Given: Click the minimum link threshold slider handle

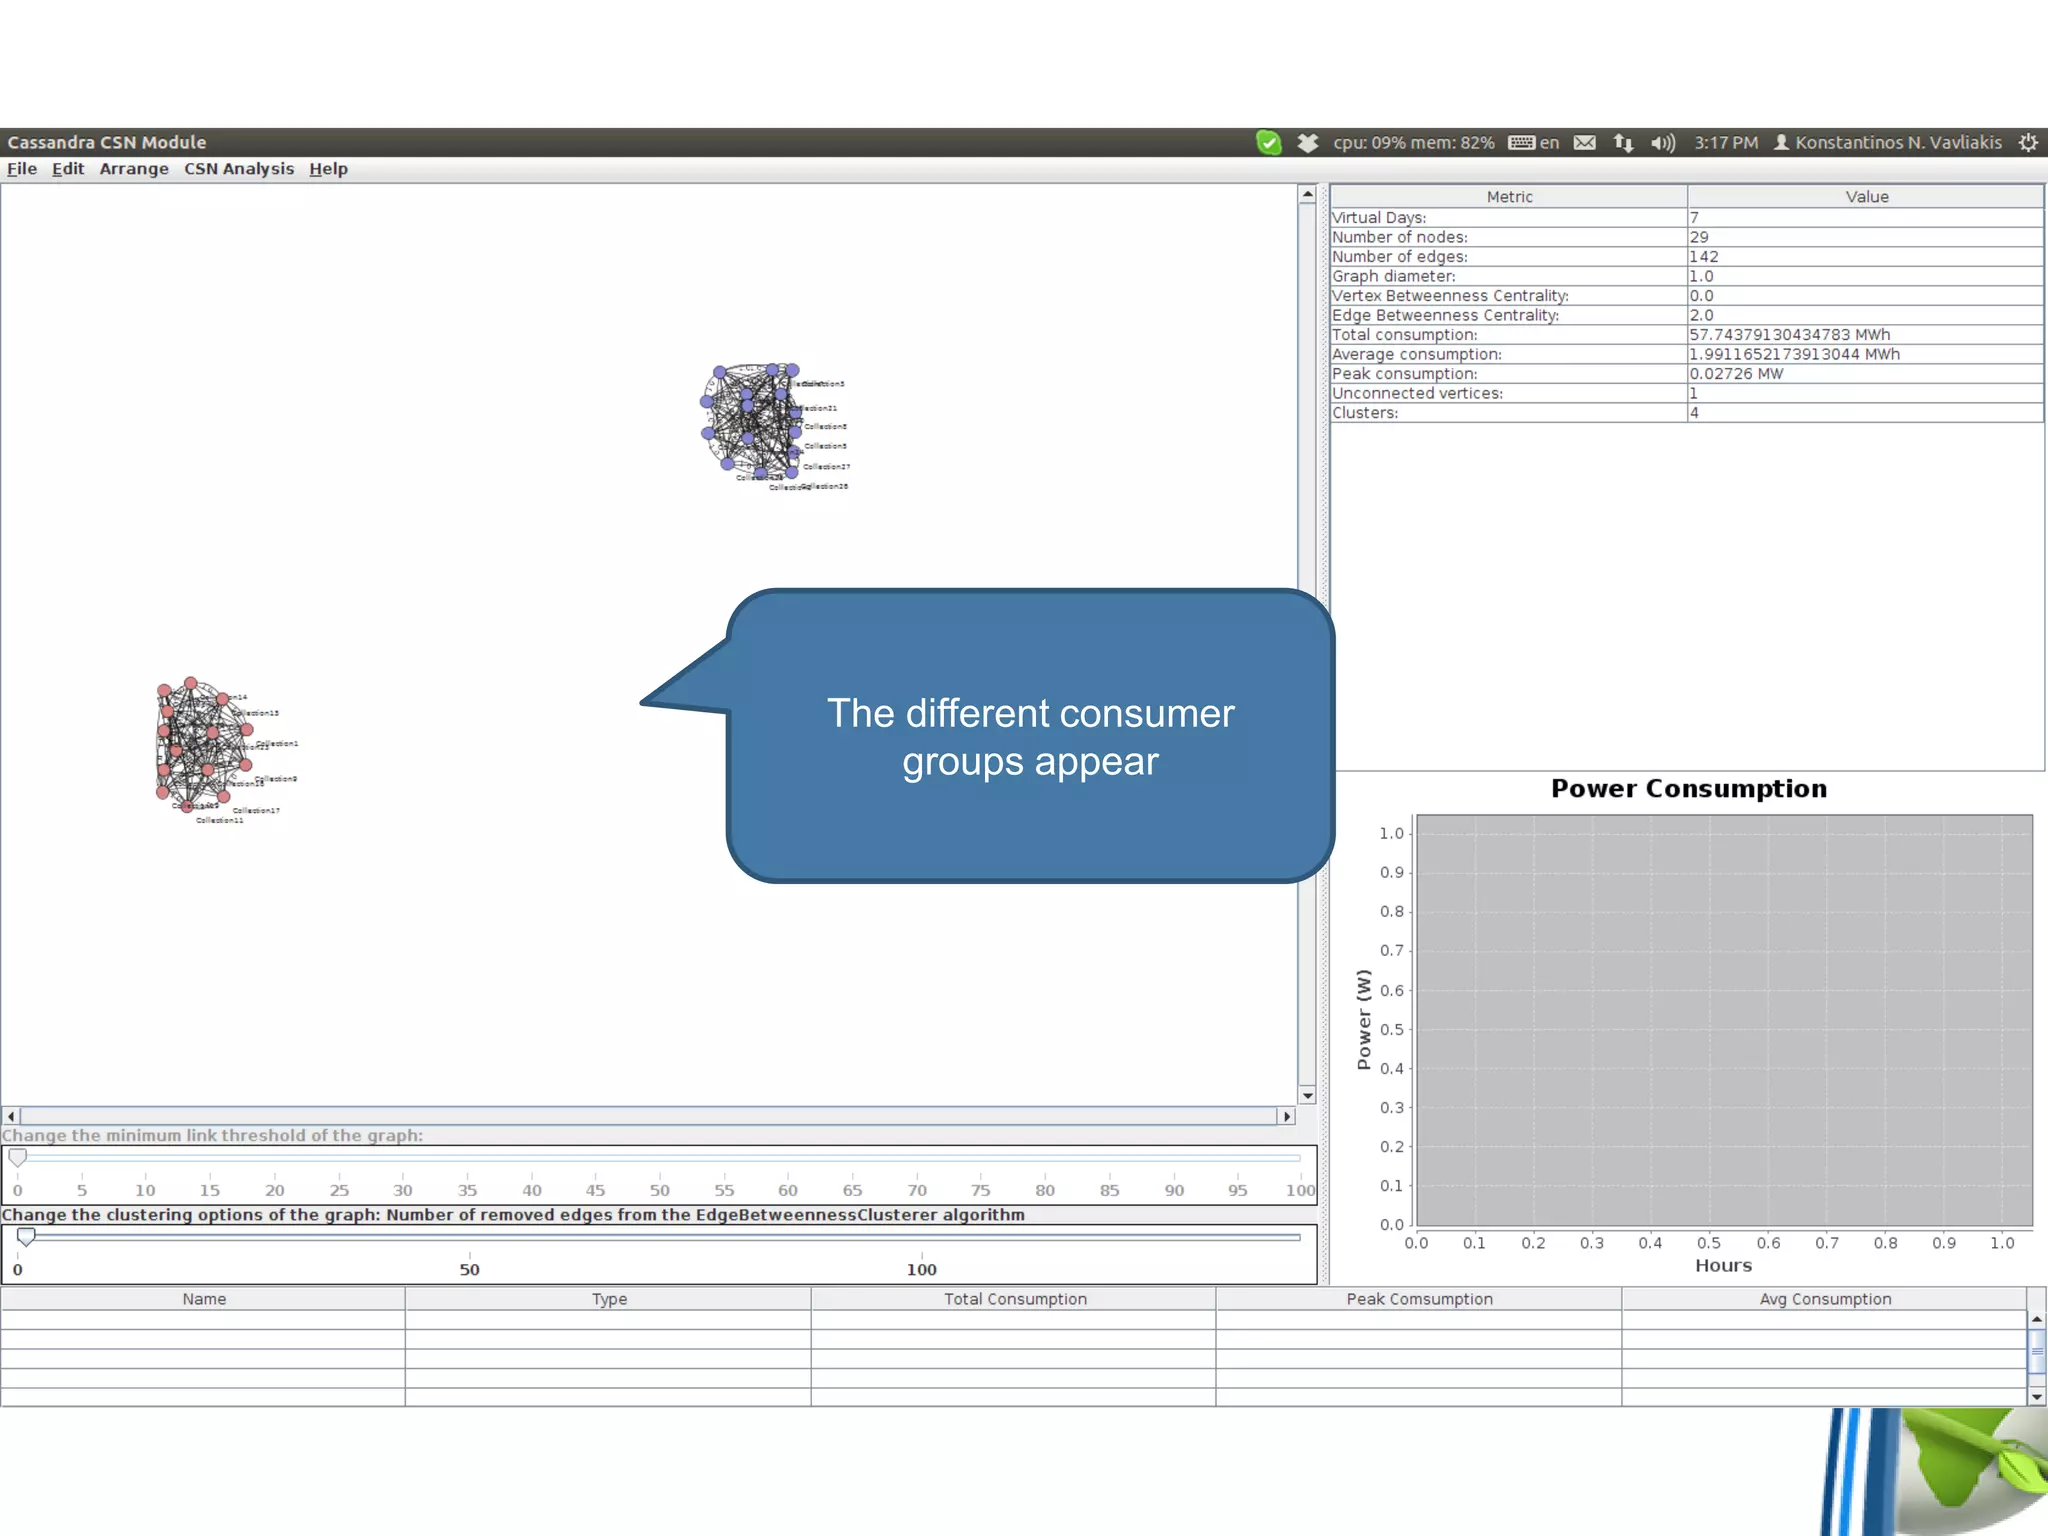Looking at the screenshot, I should coord(18,1157).
